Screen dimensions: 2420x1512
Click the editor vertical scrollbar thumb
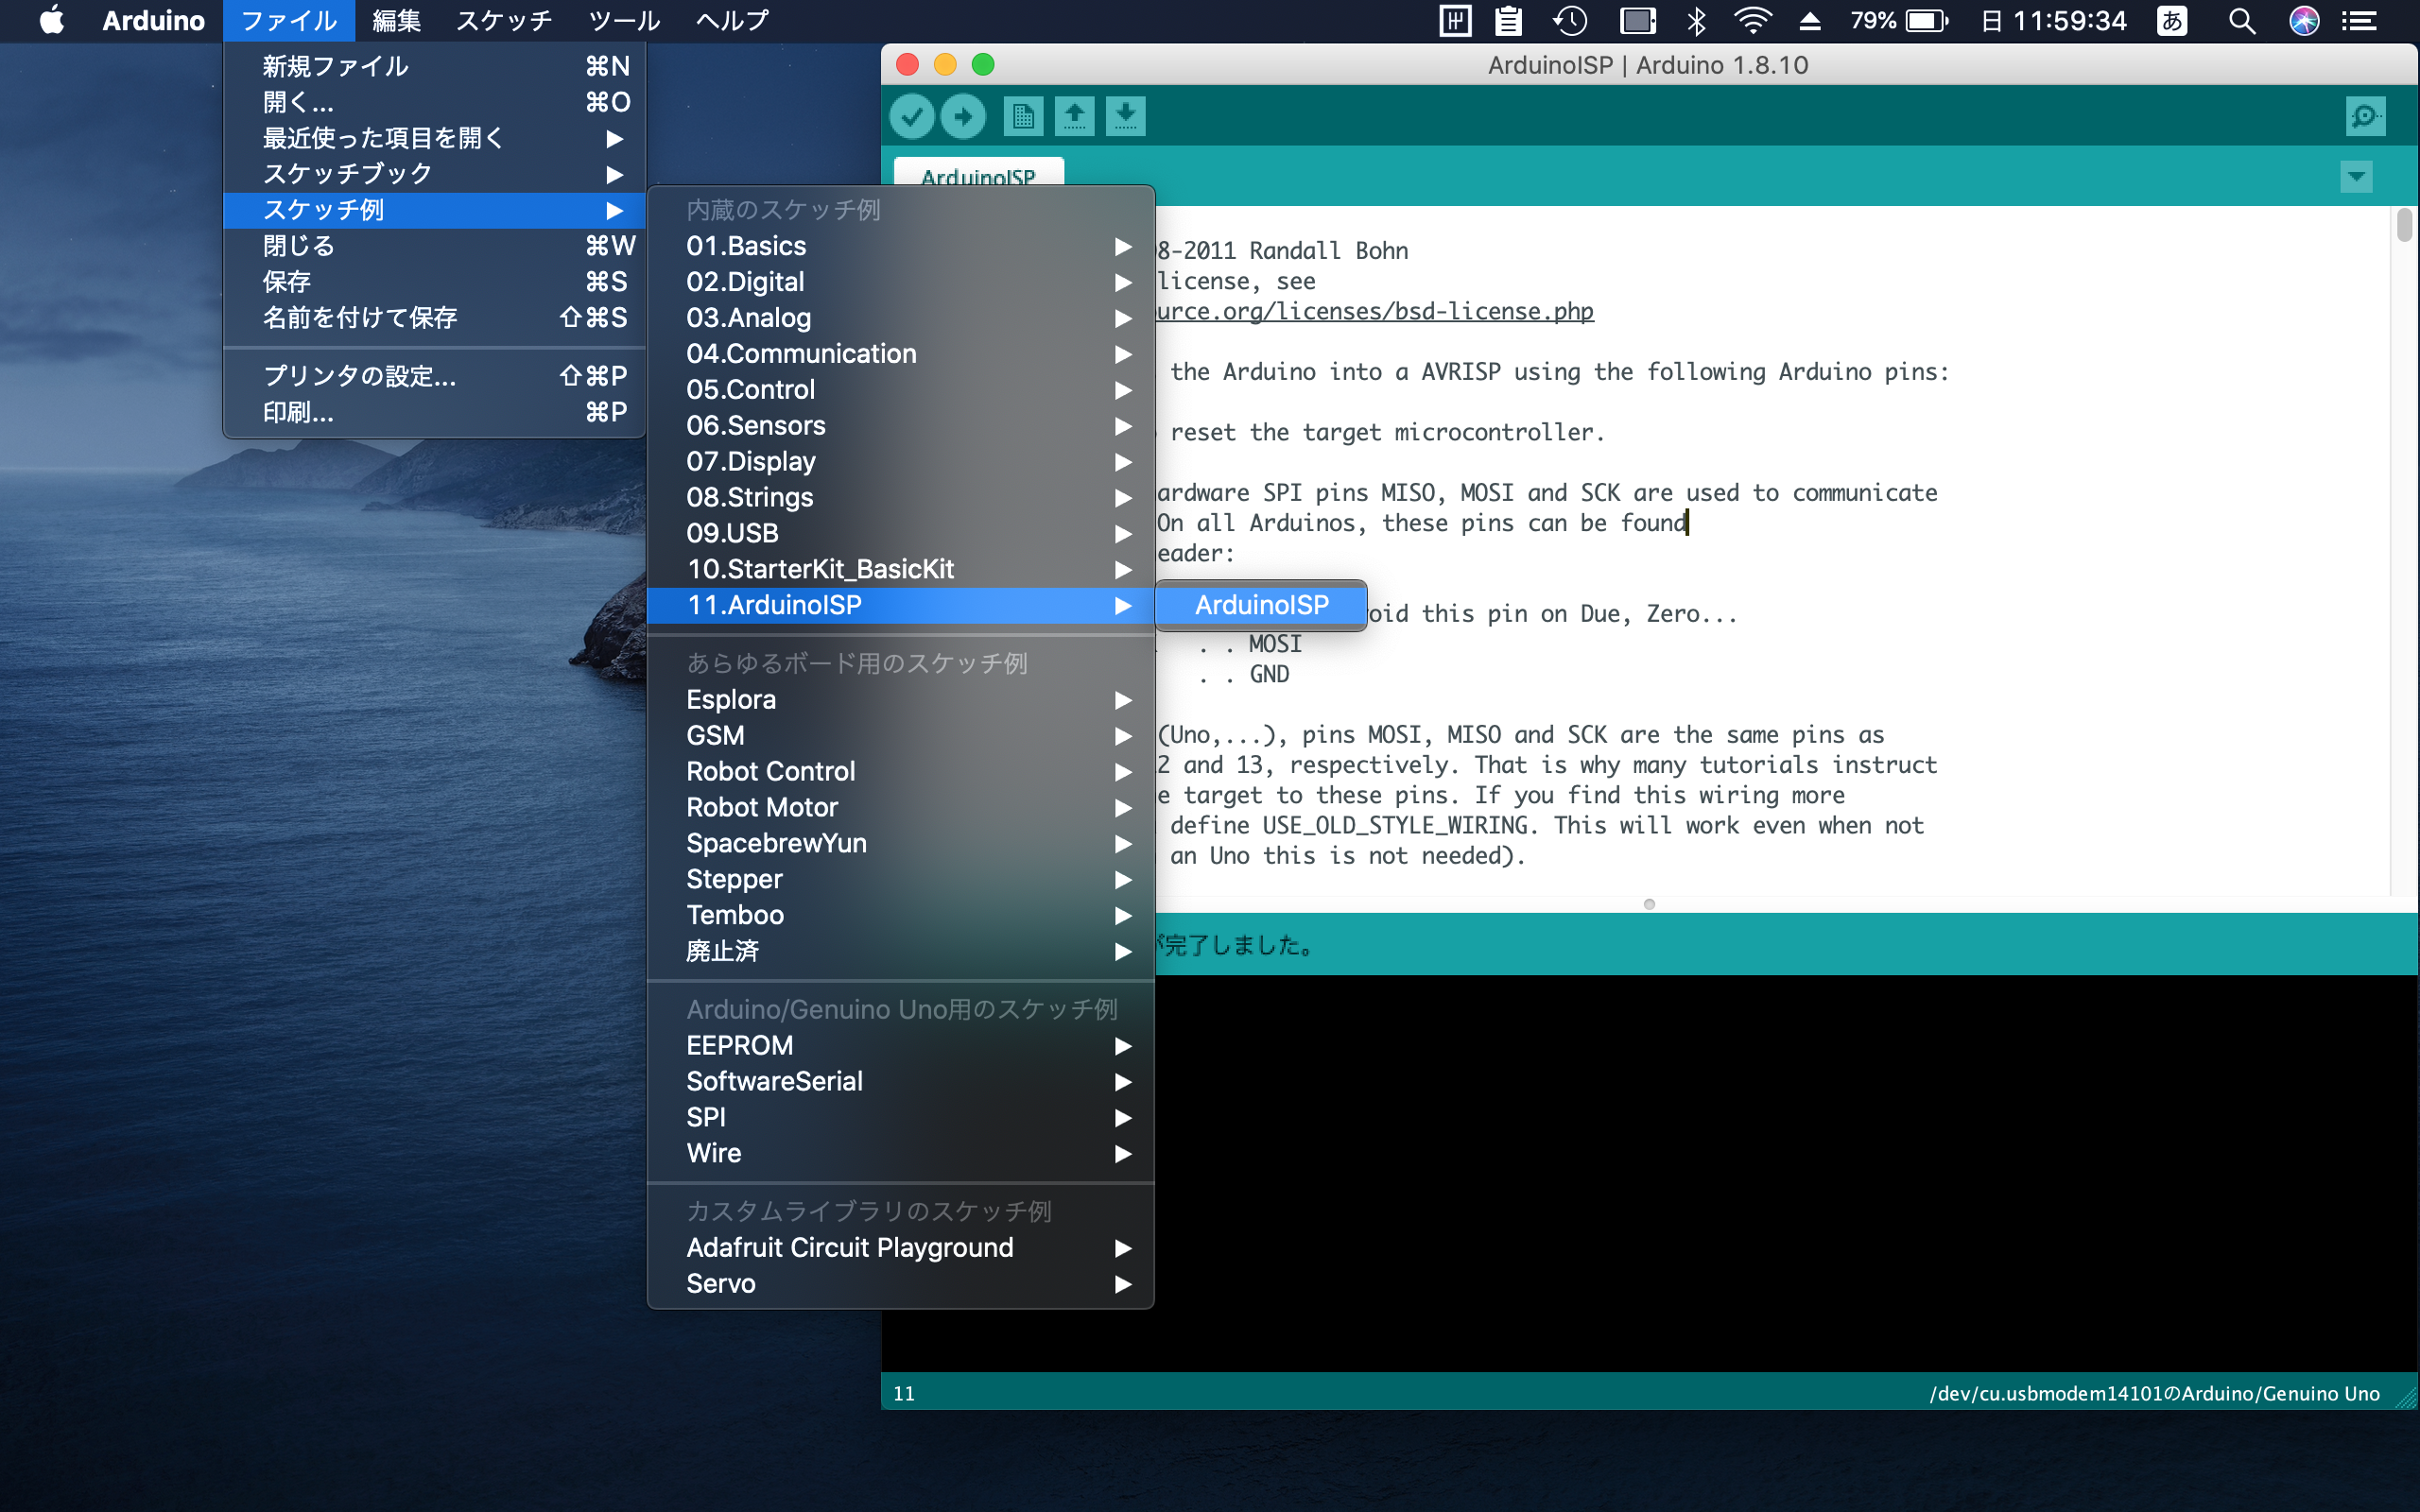coord(2404,225)
